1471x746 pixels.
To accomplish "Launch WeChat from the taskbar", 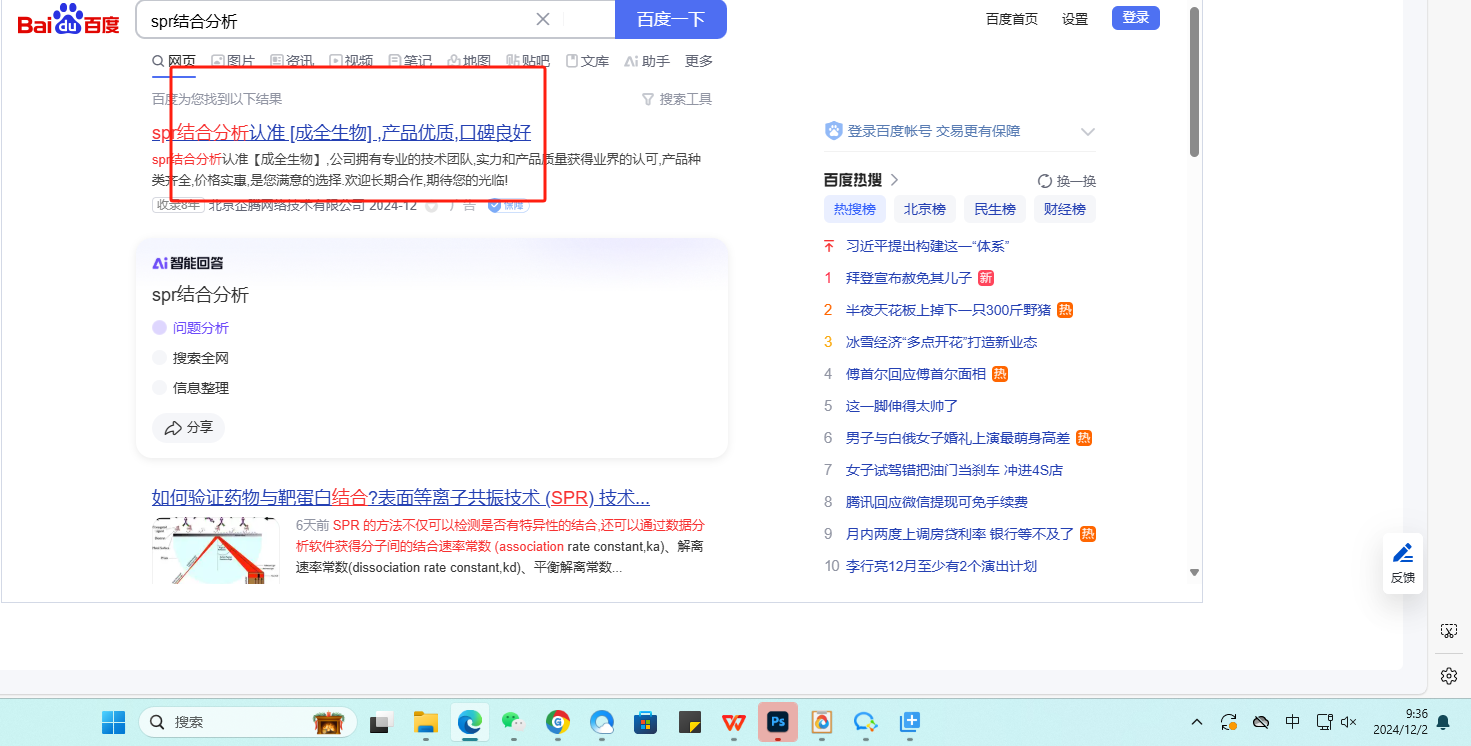I will coord(512,722).
